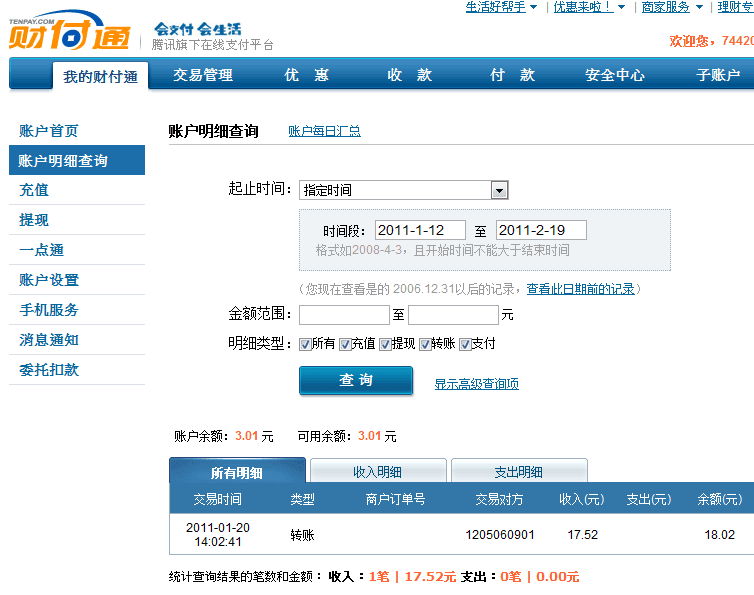Toggle the 转账 checkbox

click(425, 344)
